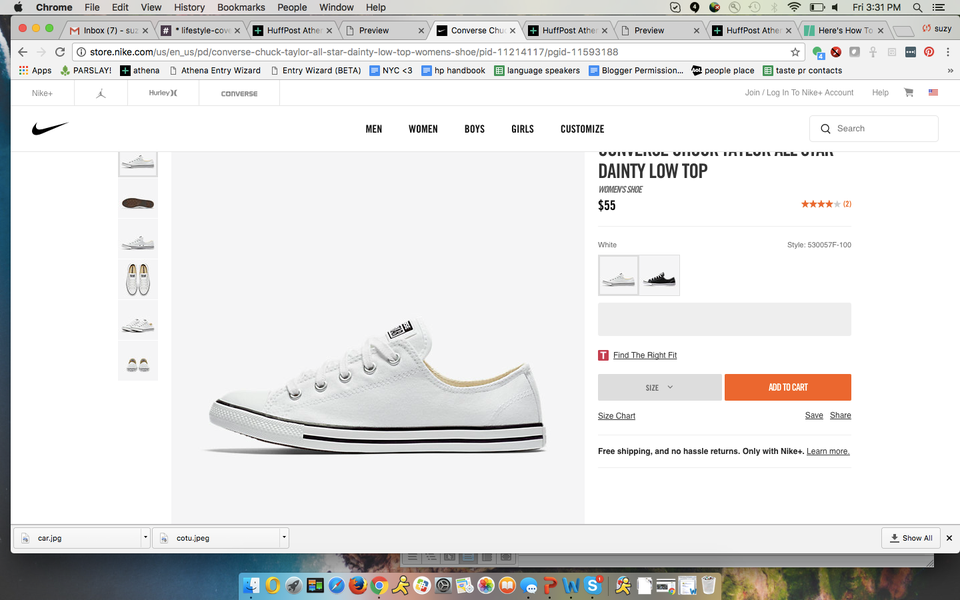Open the Apple menu
This screenshot has width=960, height=600.
point(18,7)
